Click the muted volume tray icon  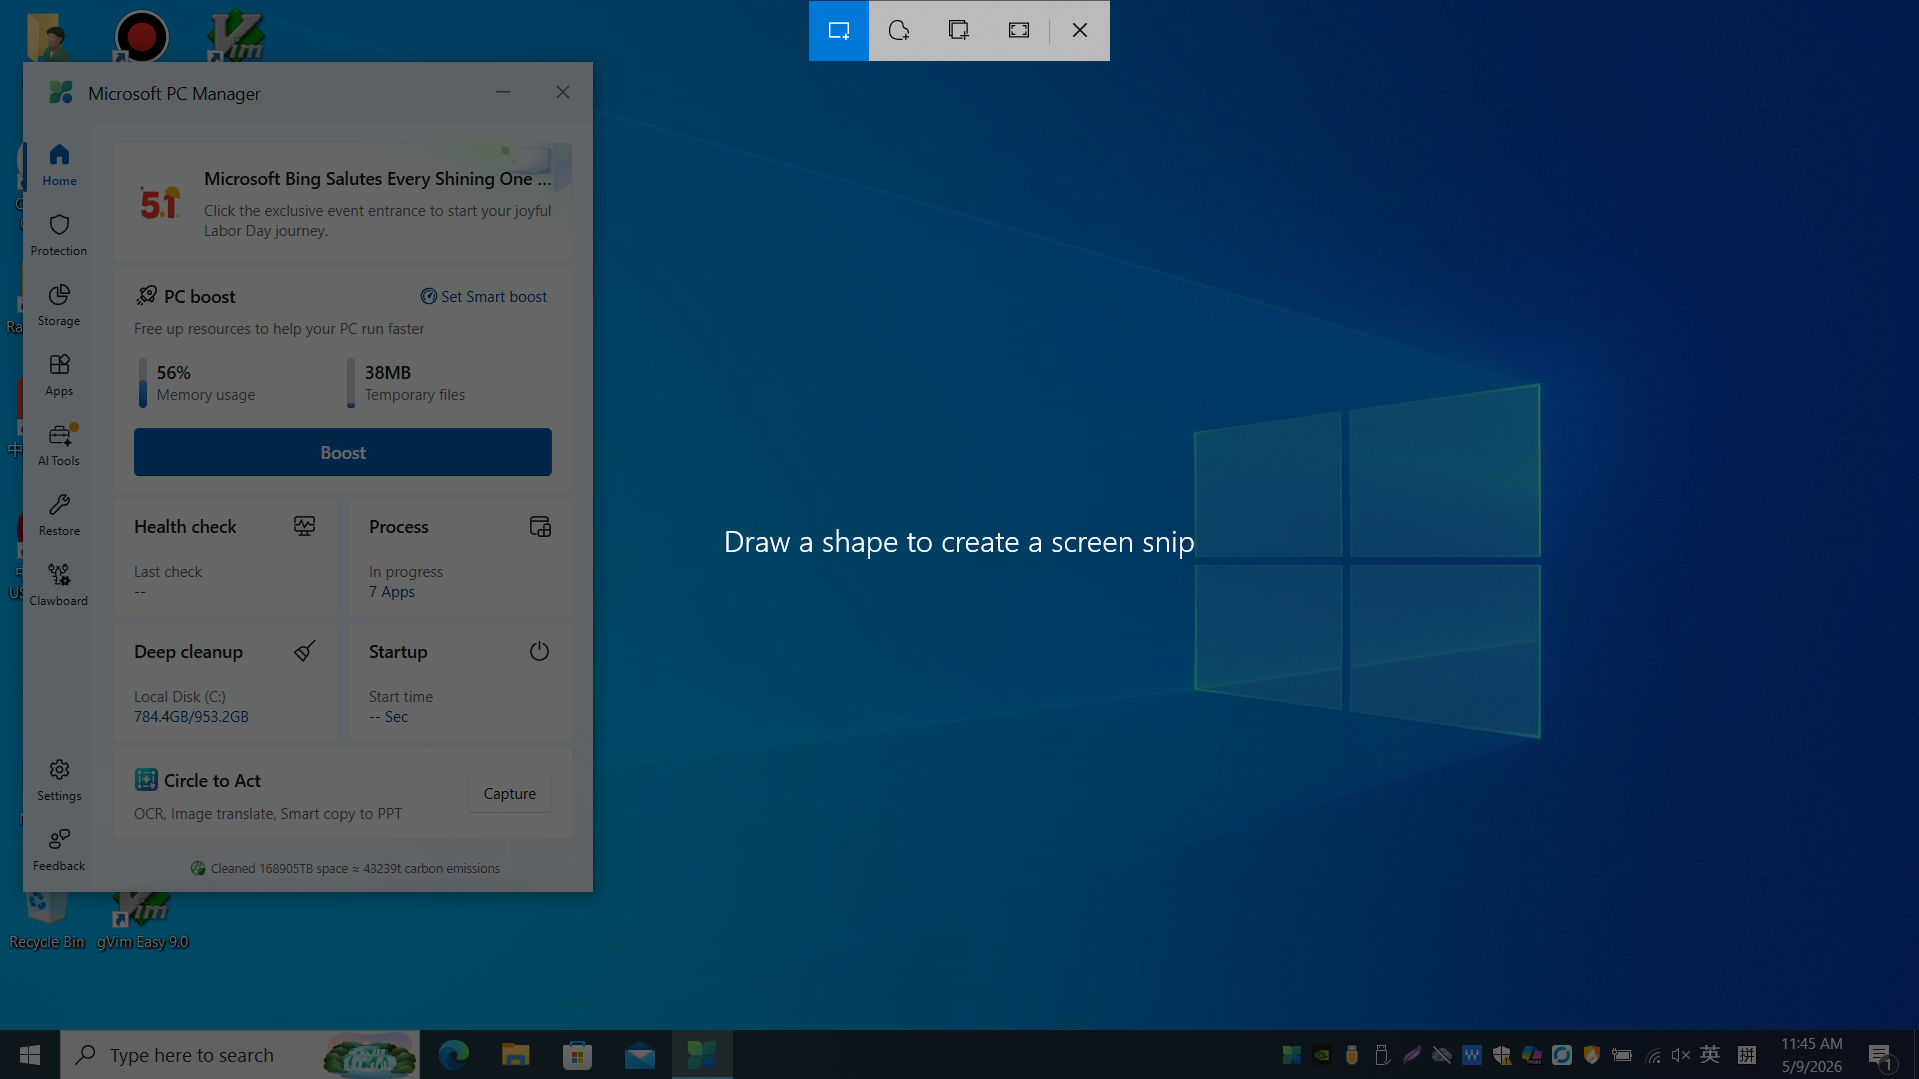(1681, 1055)
